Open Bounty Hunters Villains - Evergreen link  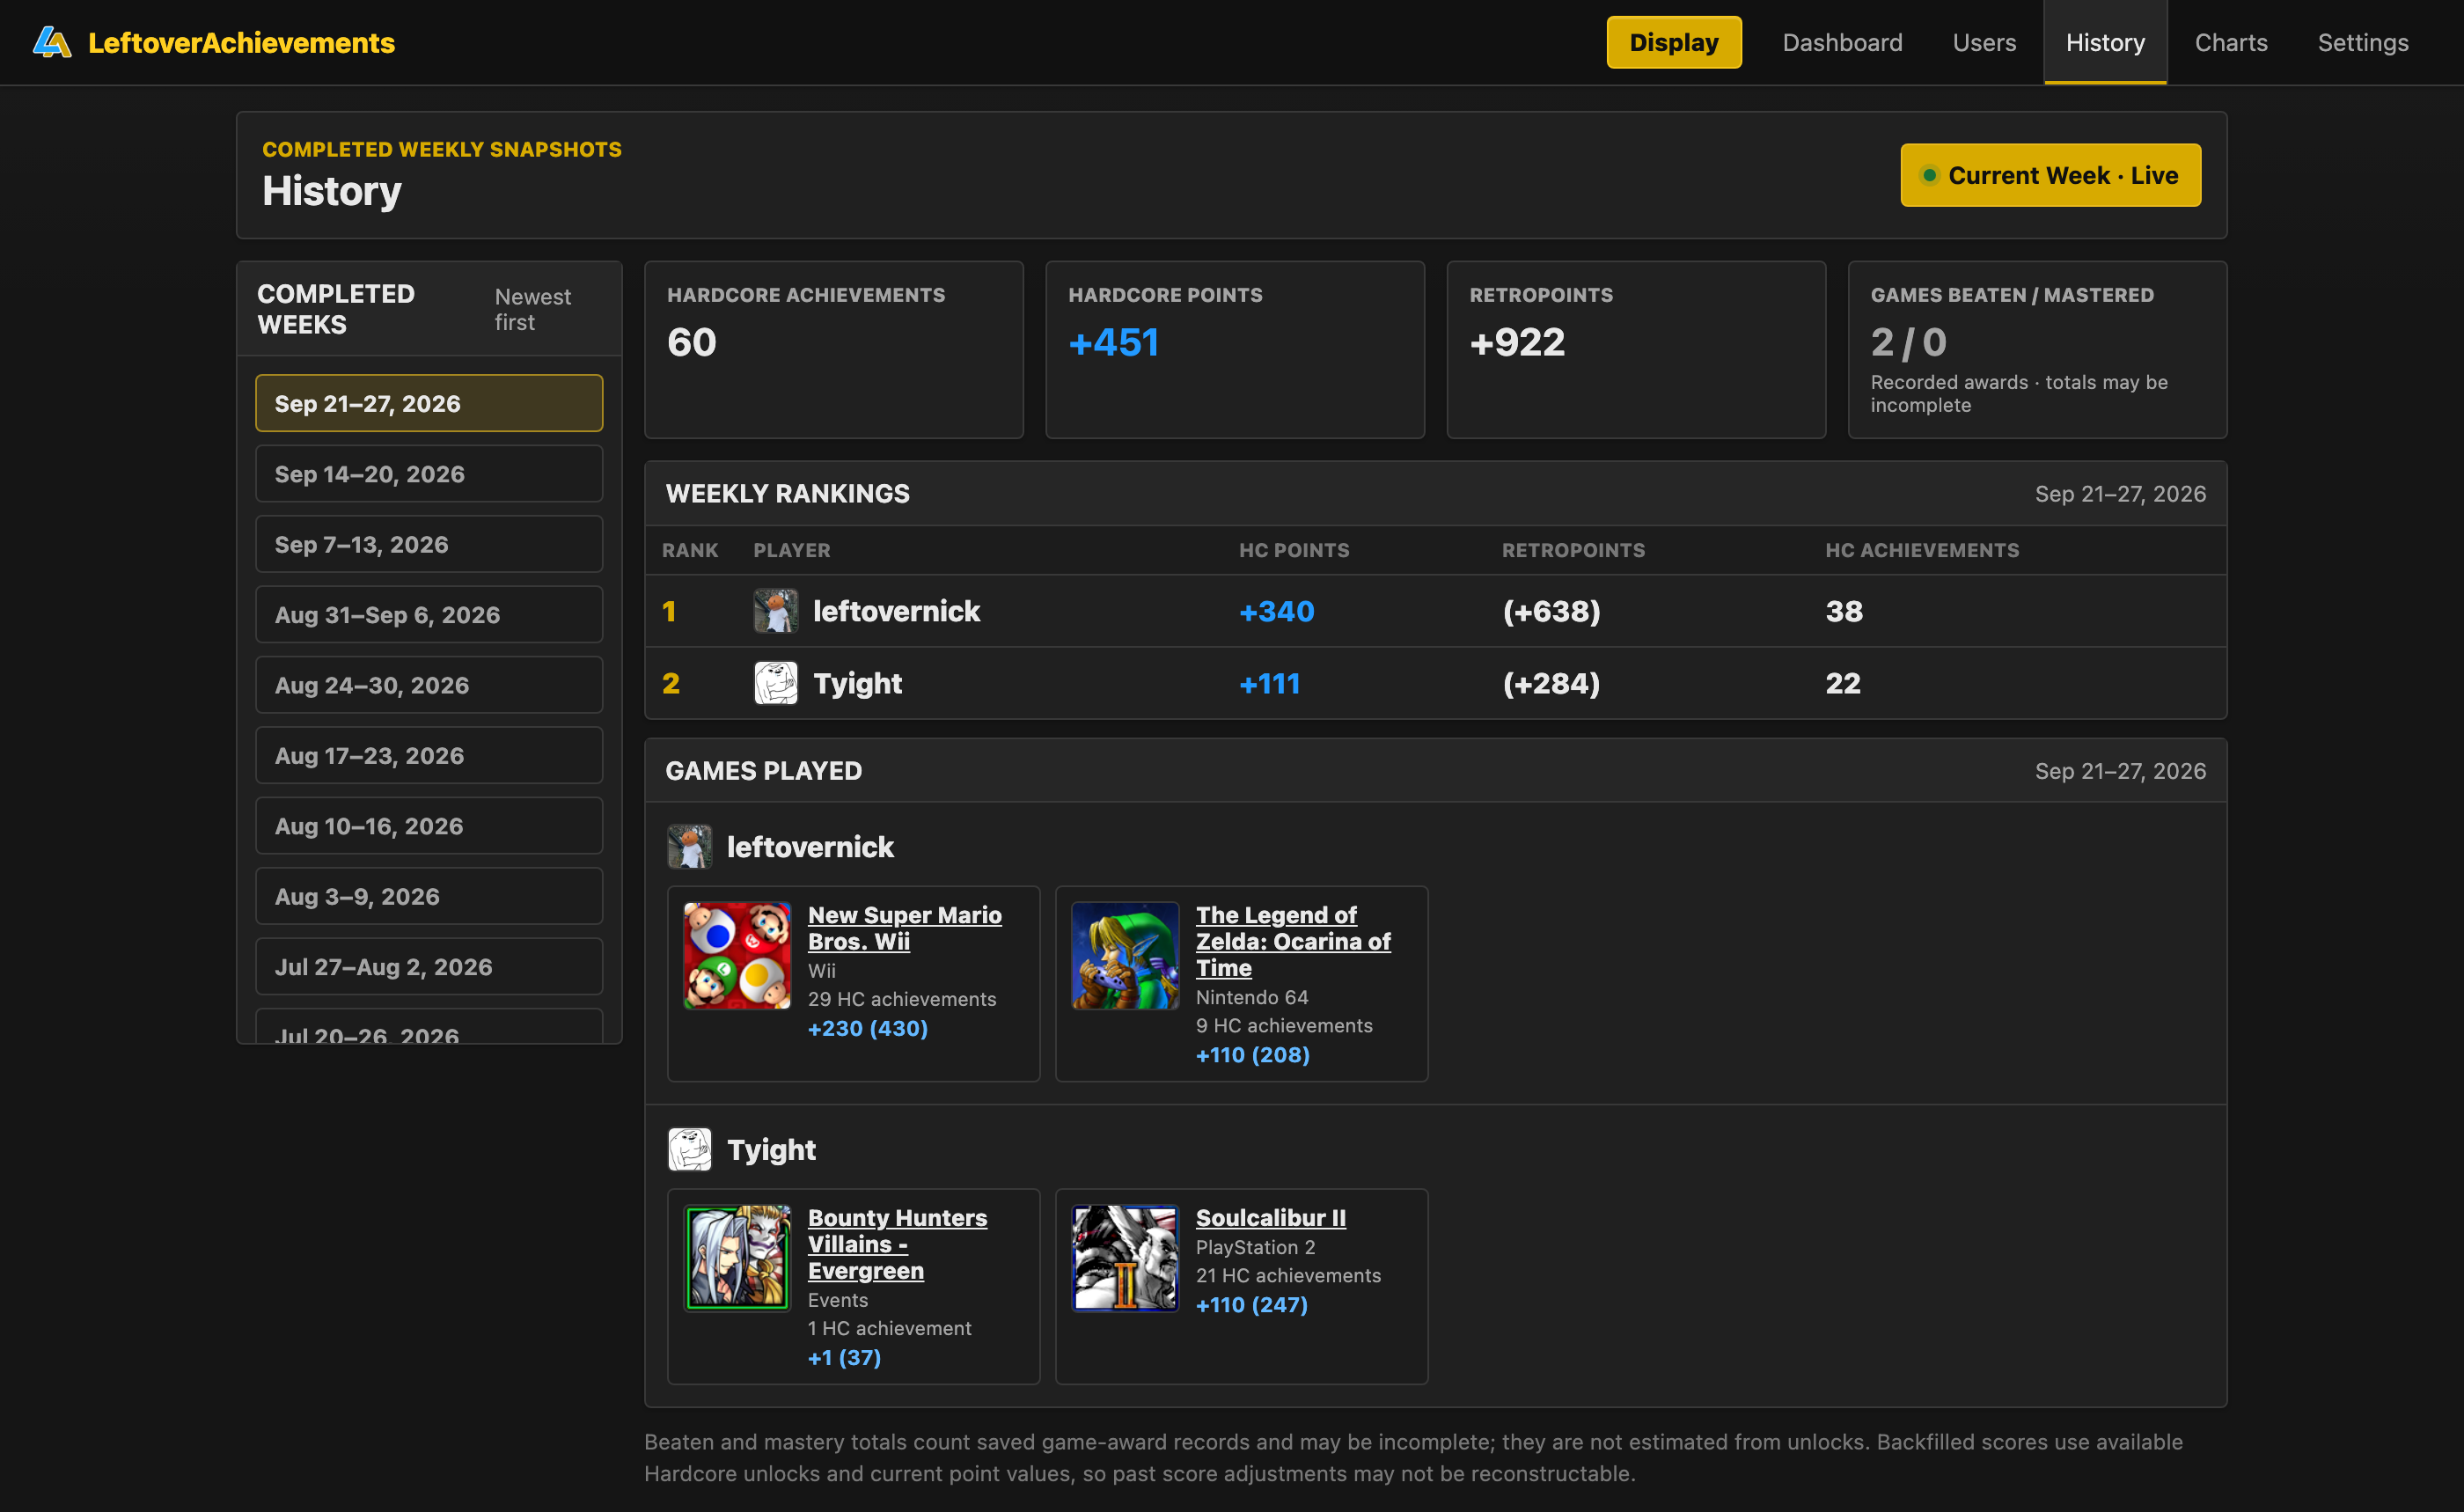coord(897,1244)
